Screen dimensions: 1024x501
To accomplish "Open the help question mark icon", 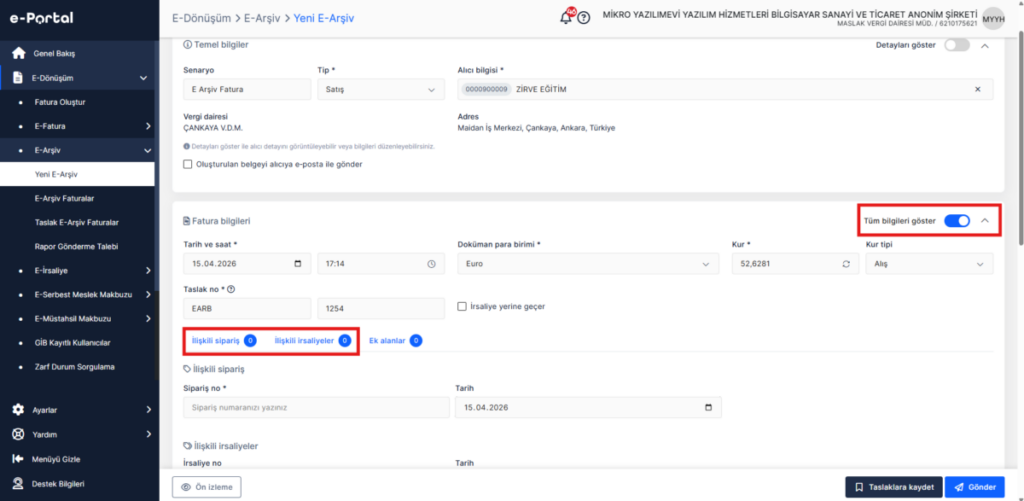I will (x=584, y=18).
